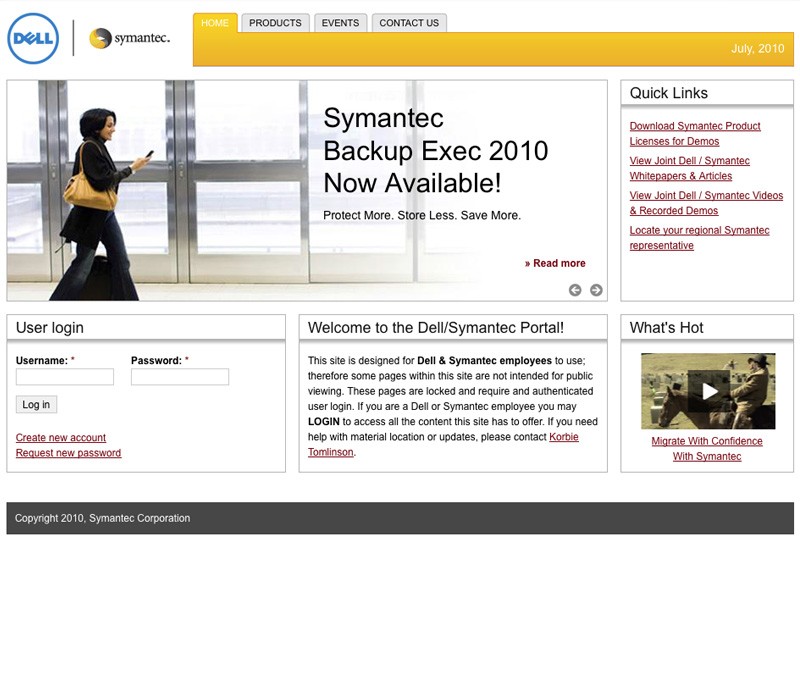
Task: Open Migrate With Confidence With Symantec link
Action: pos(707,449)
